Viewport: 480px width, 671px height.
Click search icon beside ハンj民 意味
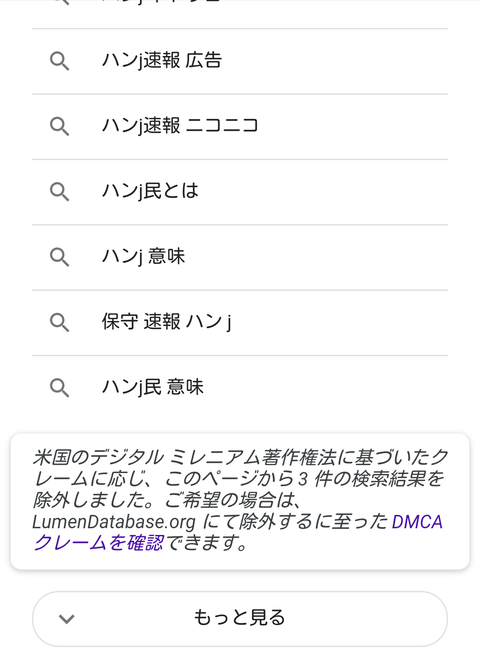[x=59, y=388]
